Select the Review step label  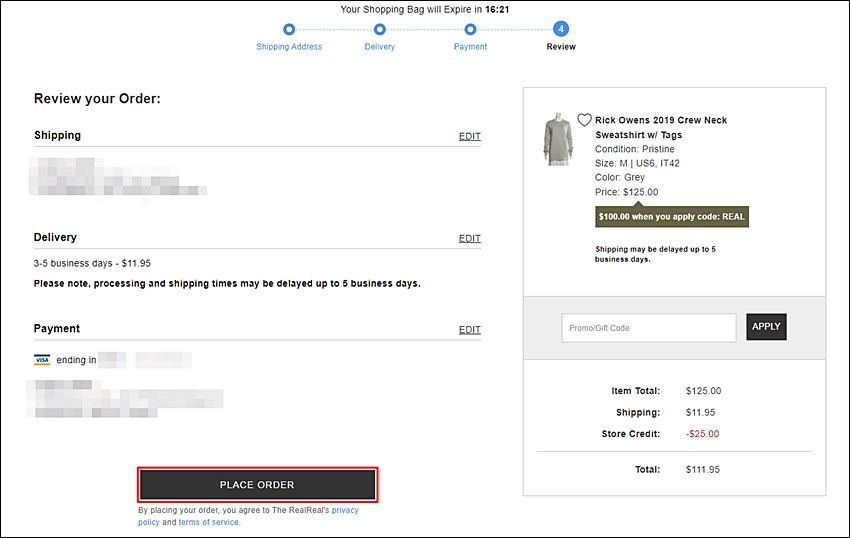click(x=561, y=47)
